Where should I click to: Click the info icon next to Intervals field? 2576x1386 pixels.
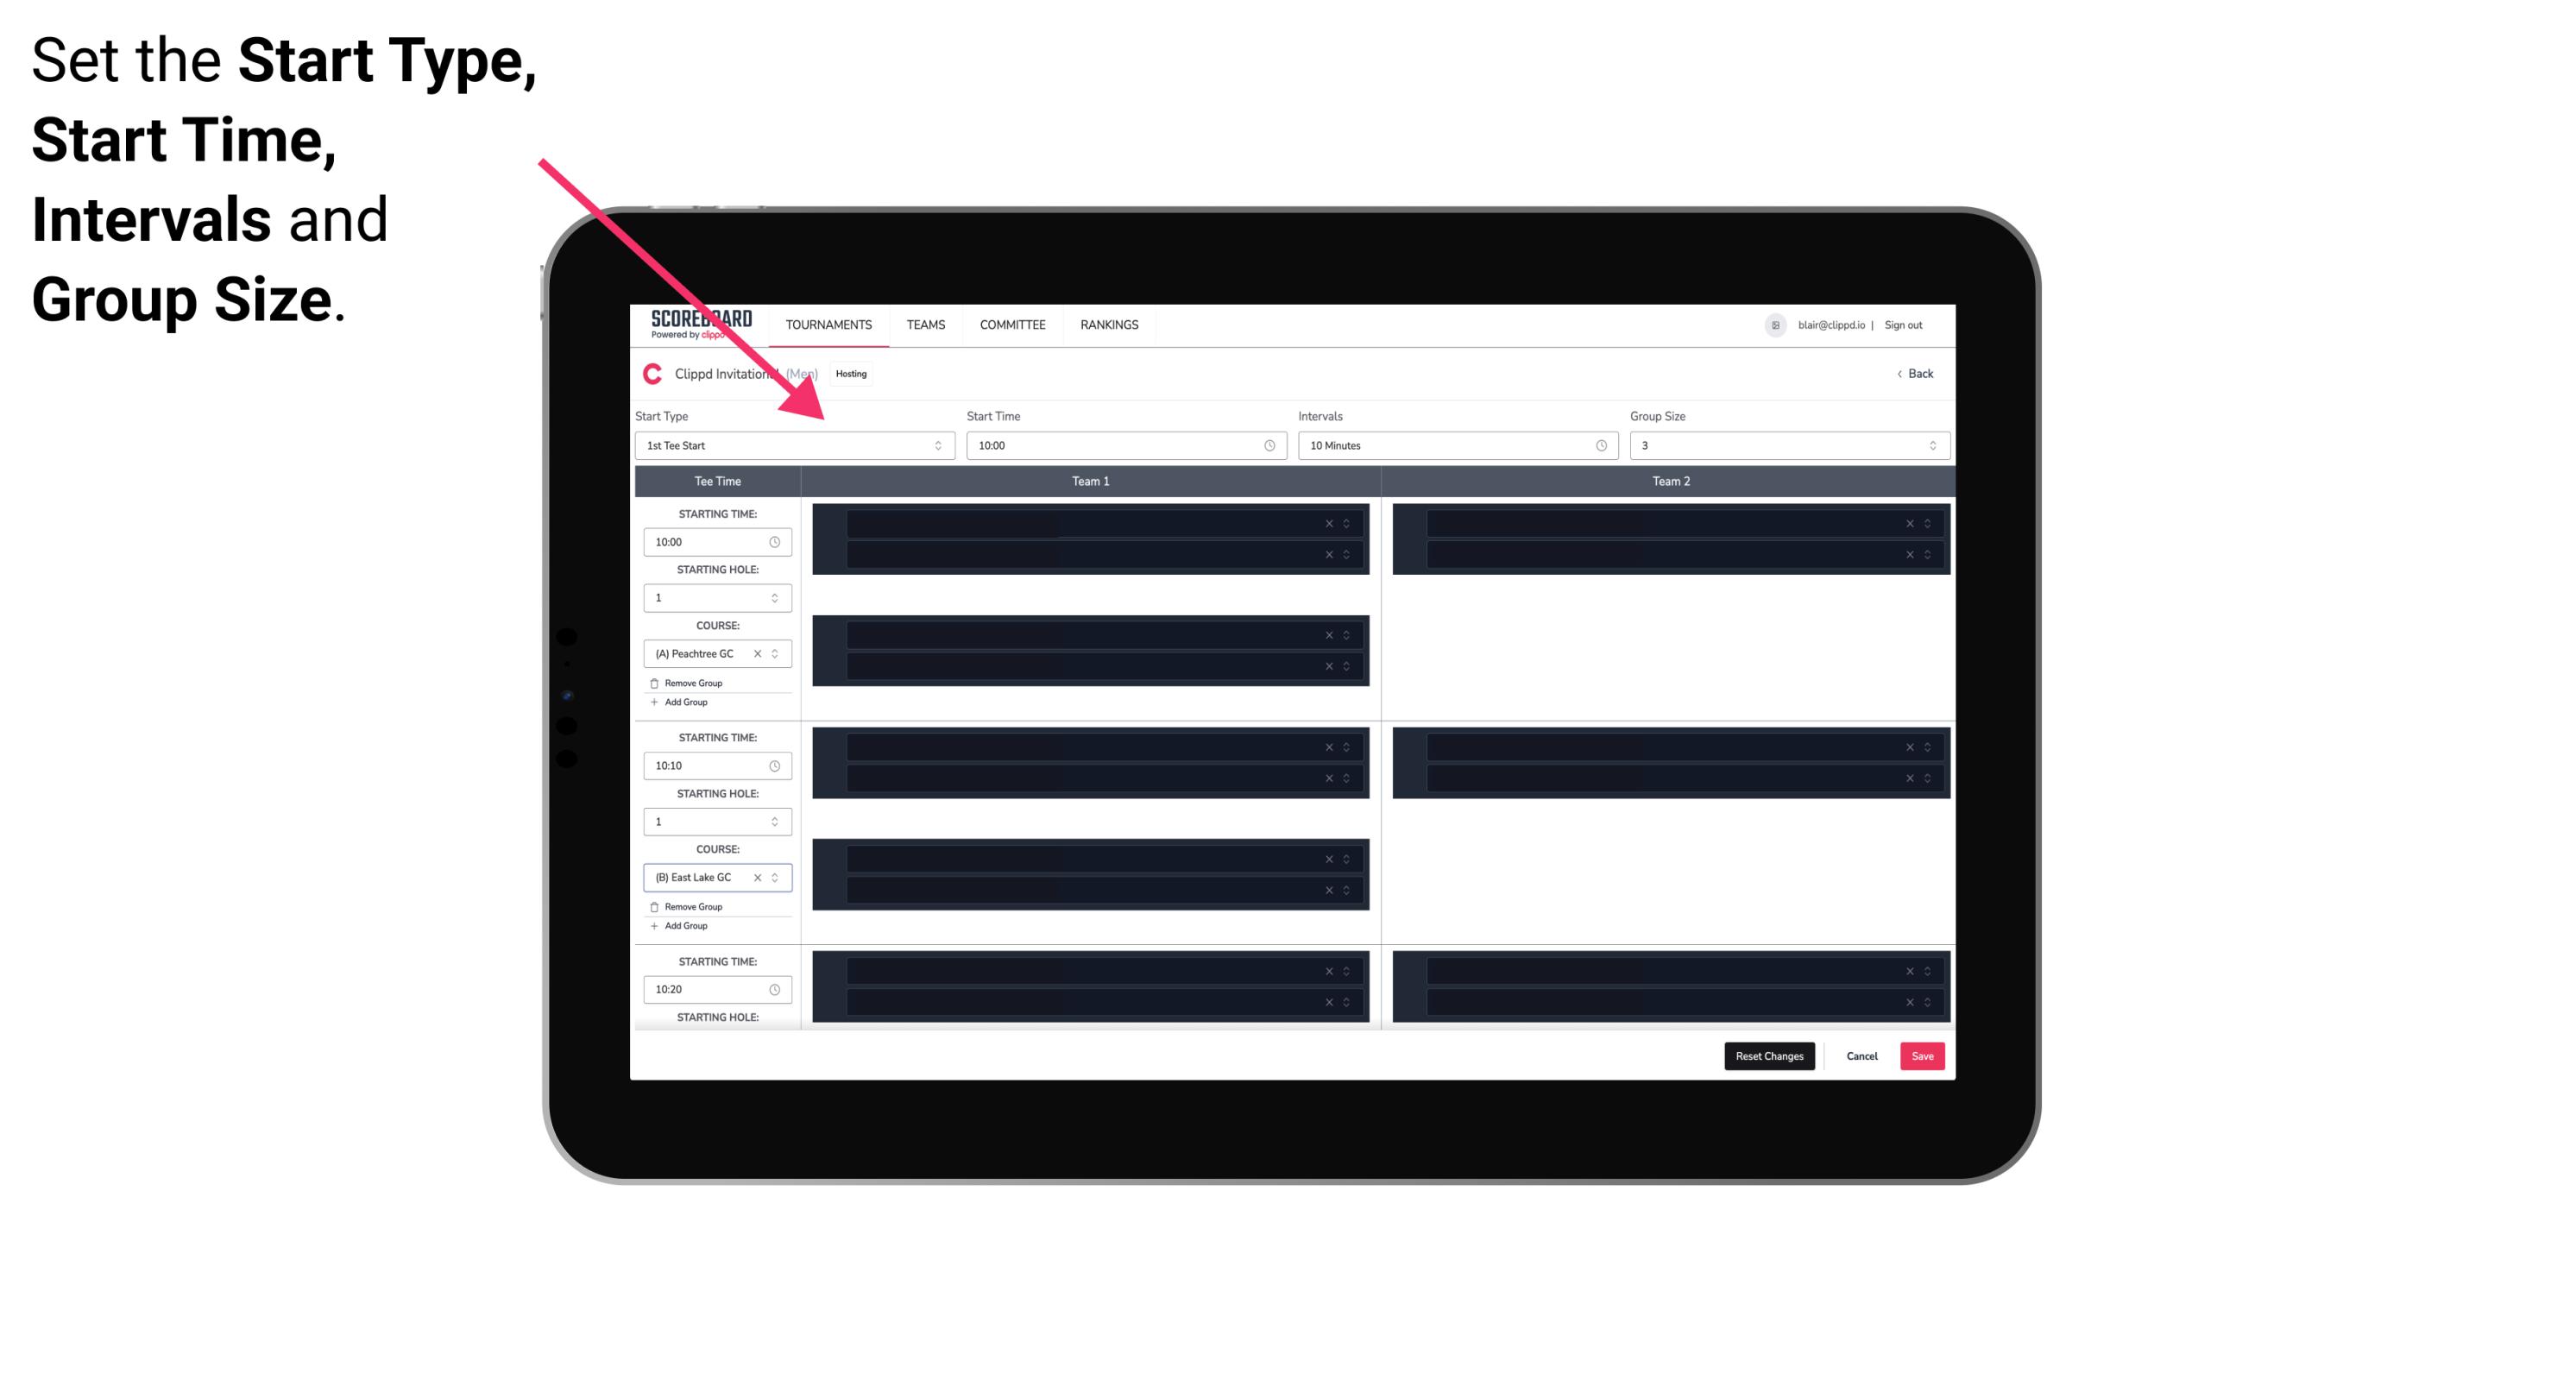(1598, 445)
